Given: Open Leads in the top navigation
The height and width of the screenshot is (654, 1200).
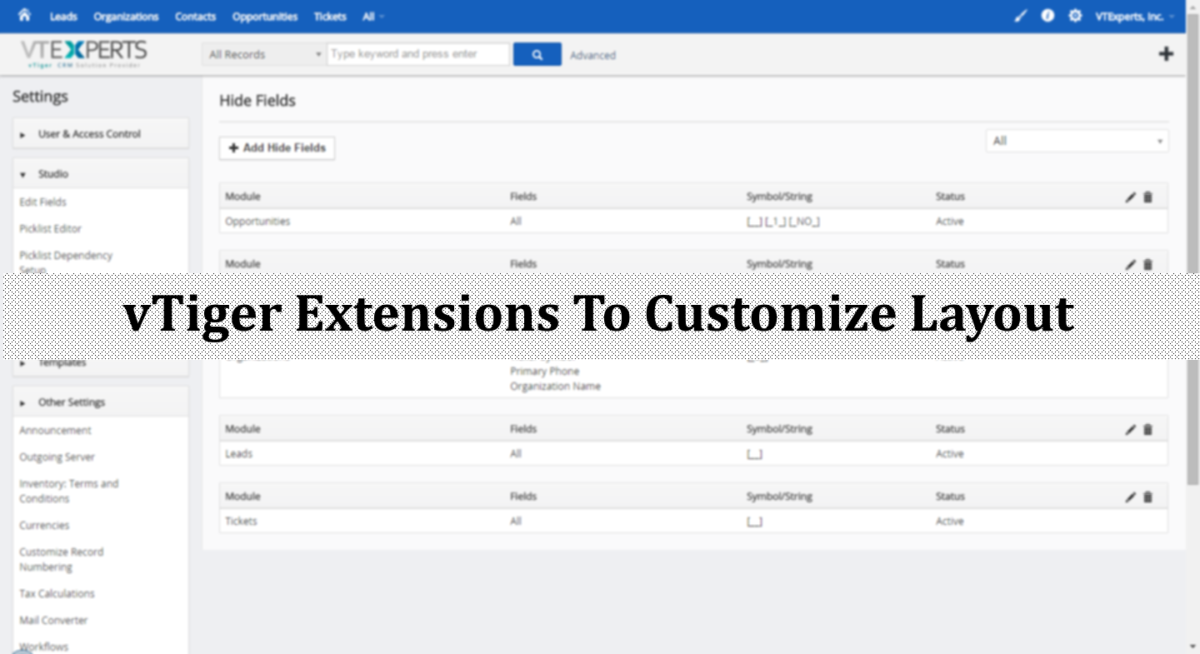Looking at the screenshot, I should (x=63, y=17).
